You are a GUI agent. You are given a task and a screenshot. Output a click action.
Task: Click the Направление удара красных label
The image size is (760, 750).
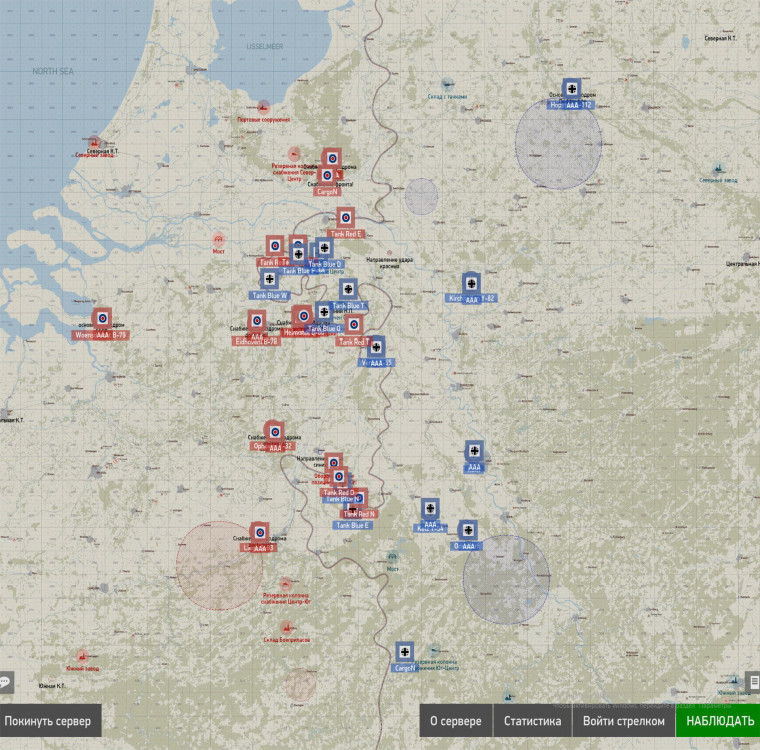coord(390,263)
